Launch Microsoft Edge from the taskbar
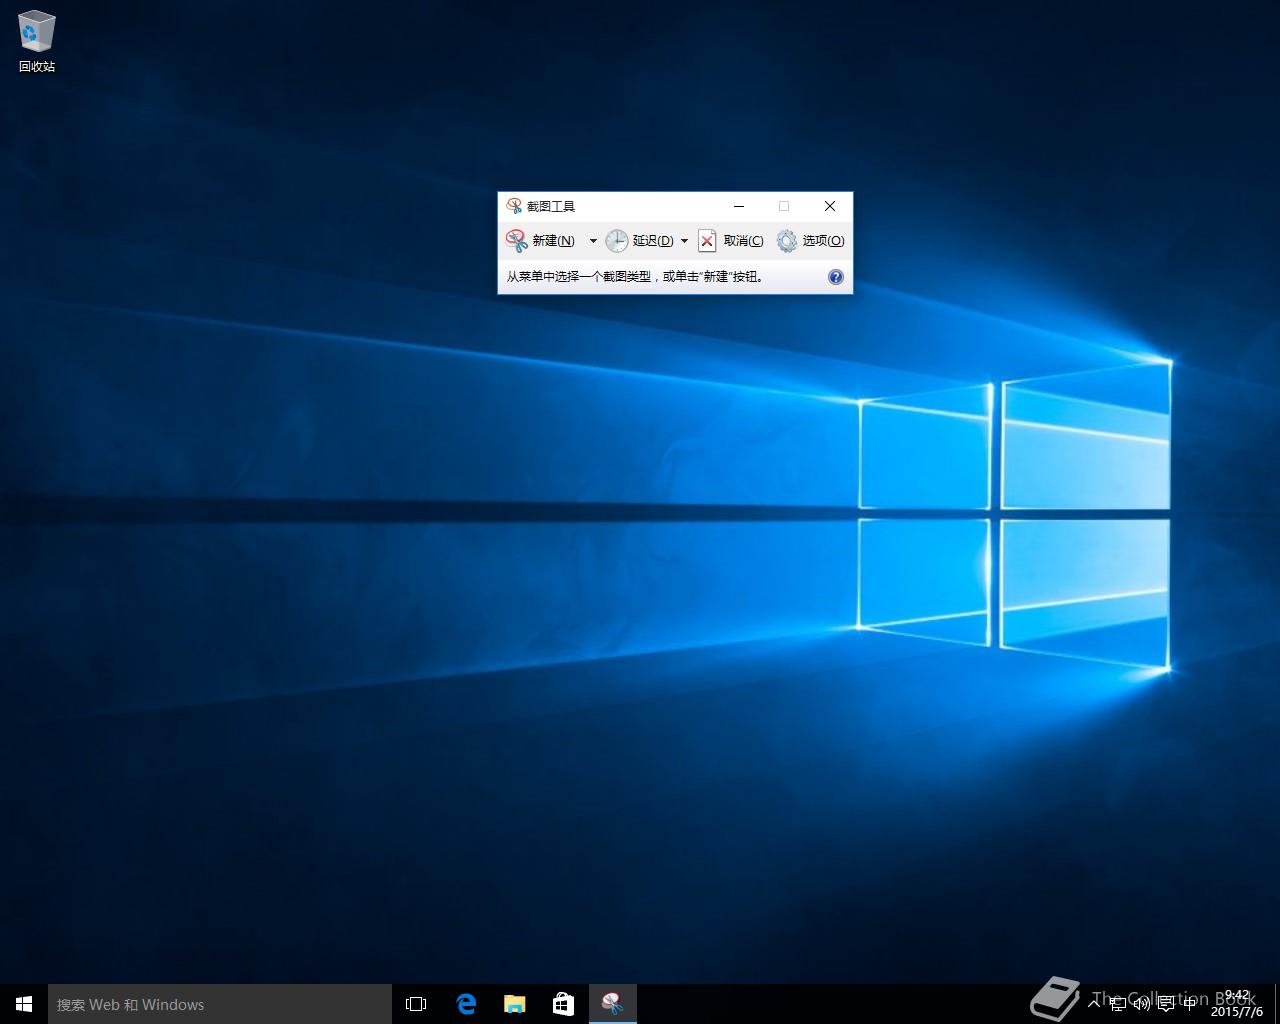The width and height of the screenshot is (1280, 1024). coord(466,1004)
